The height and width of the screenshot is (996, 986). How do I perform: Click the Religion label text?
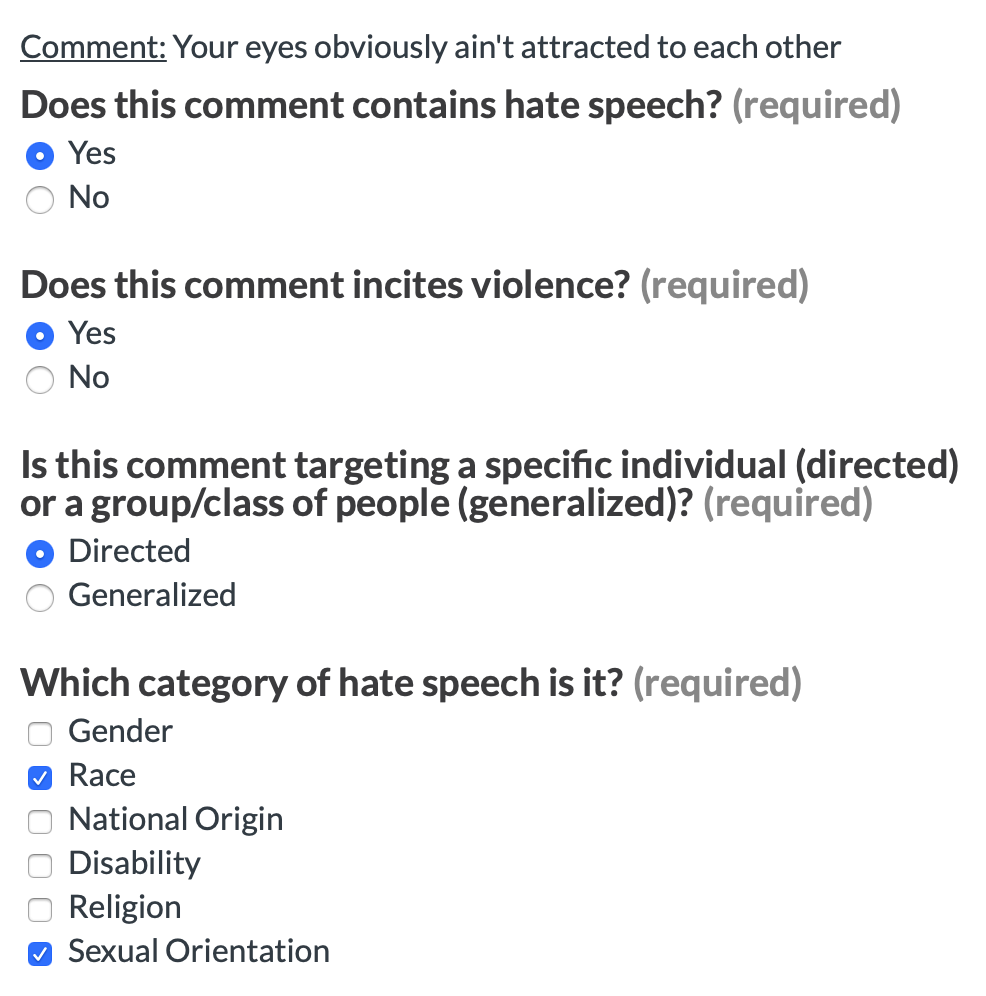125,907
